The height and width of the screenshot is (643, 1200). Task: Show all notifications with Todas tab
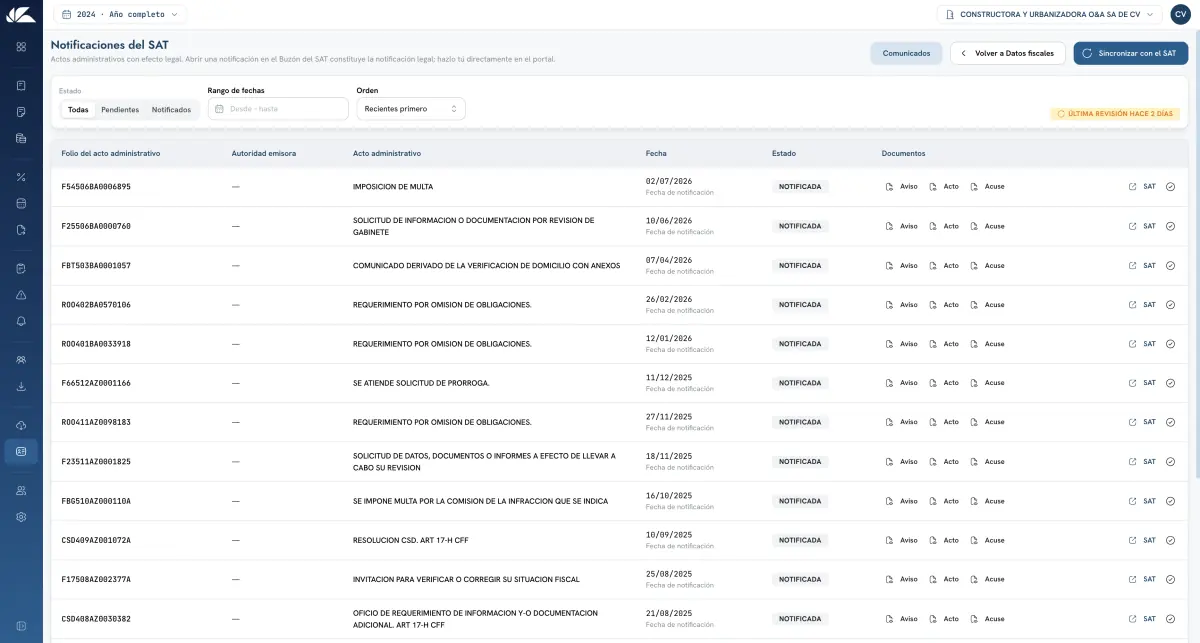tap(78, 110)
